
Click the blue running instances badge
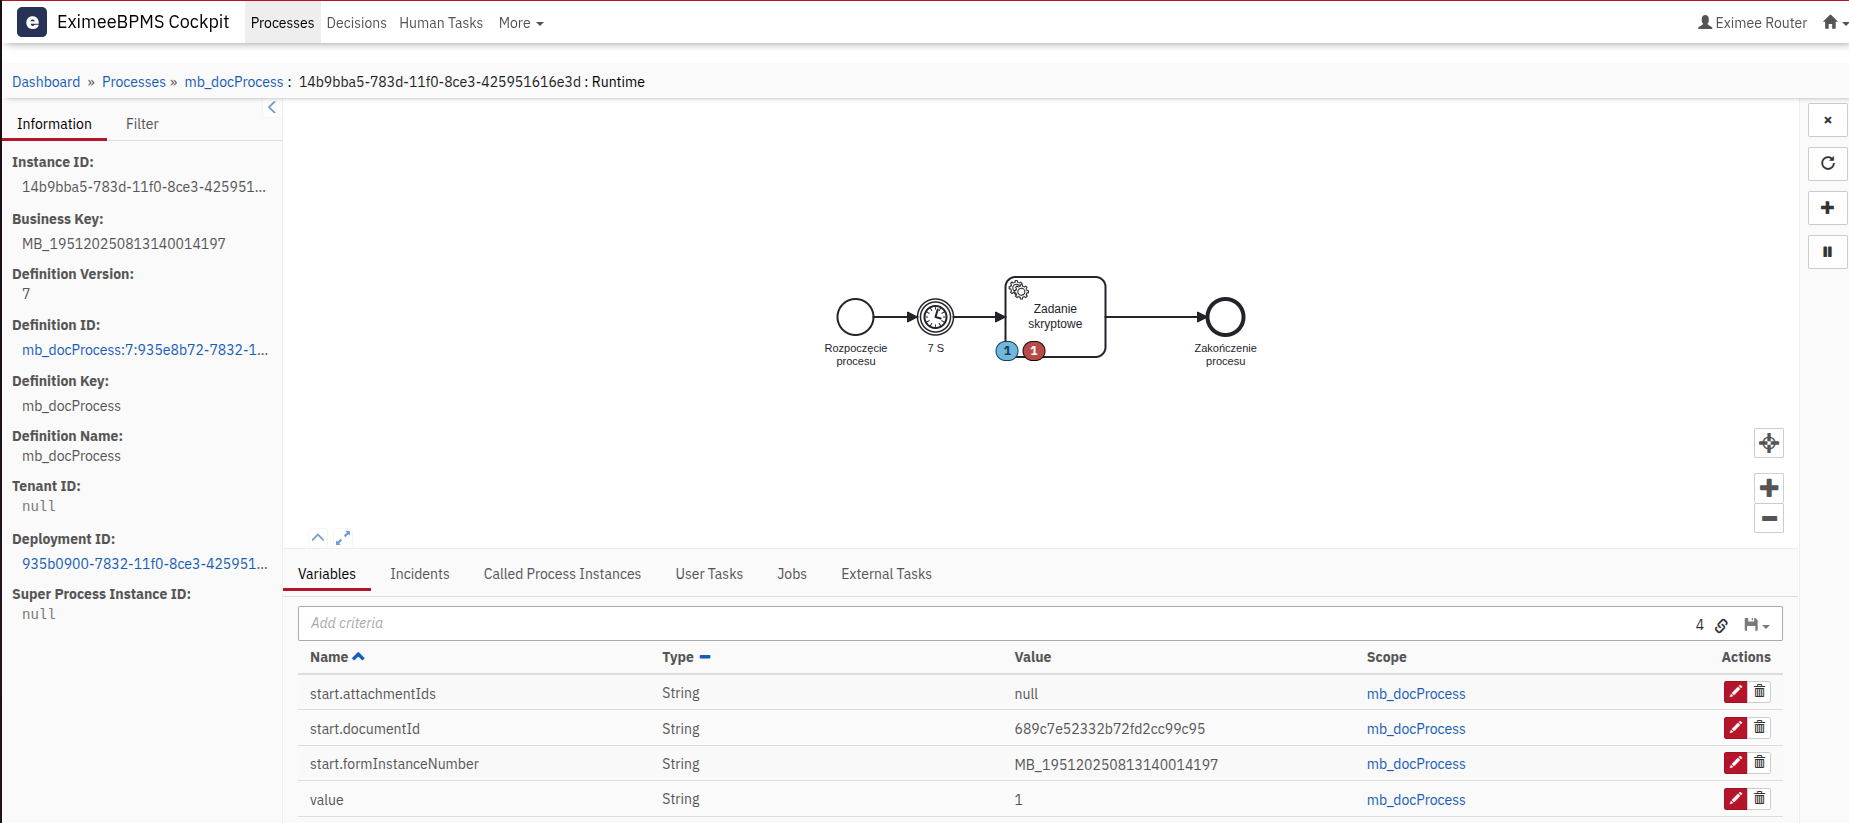pos(1007,351)
